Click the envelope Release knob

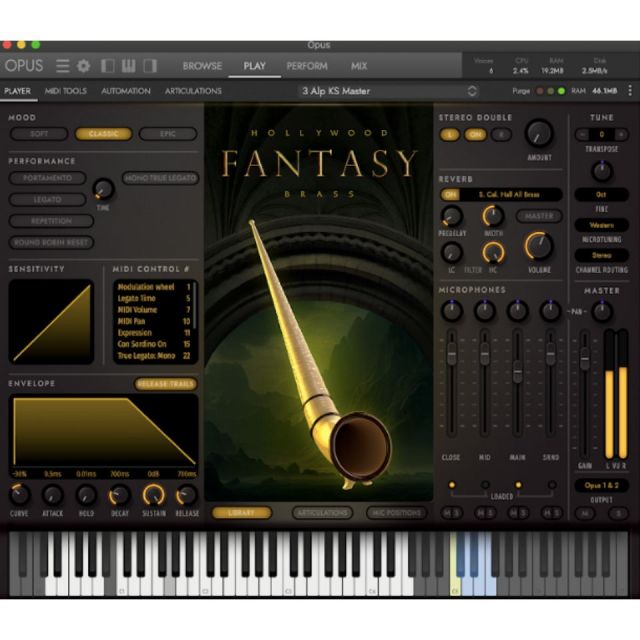[x=187, y=495]
